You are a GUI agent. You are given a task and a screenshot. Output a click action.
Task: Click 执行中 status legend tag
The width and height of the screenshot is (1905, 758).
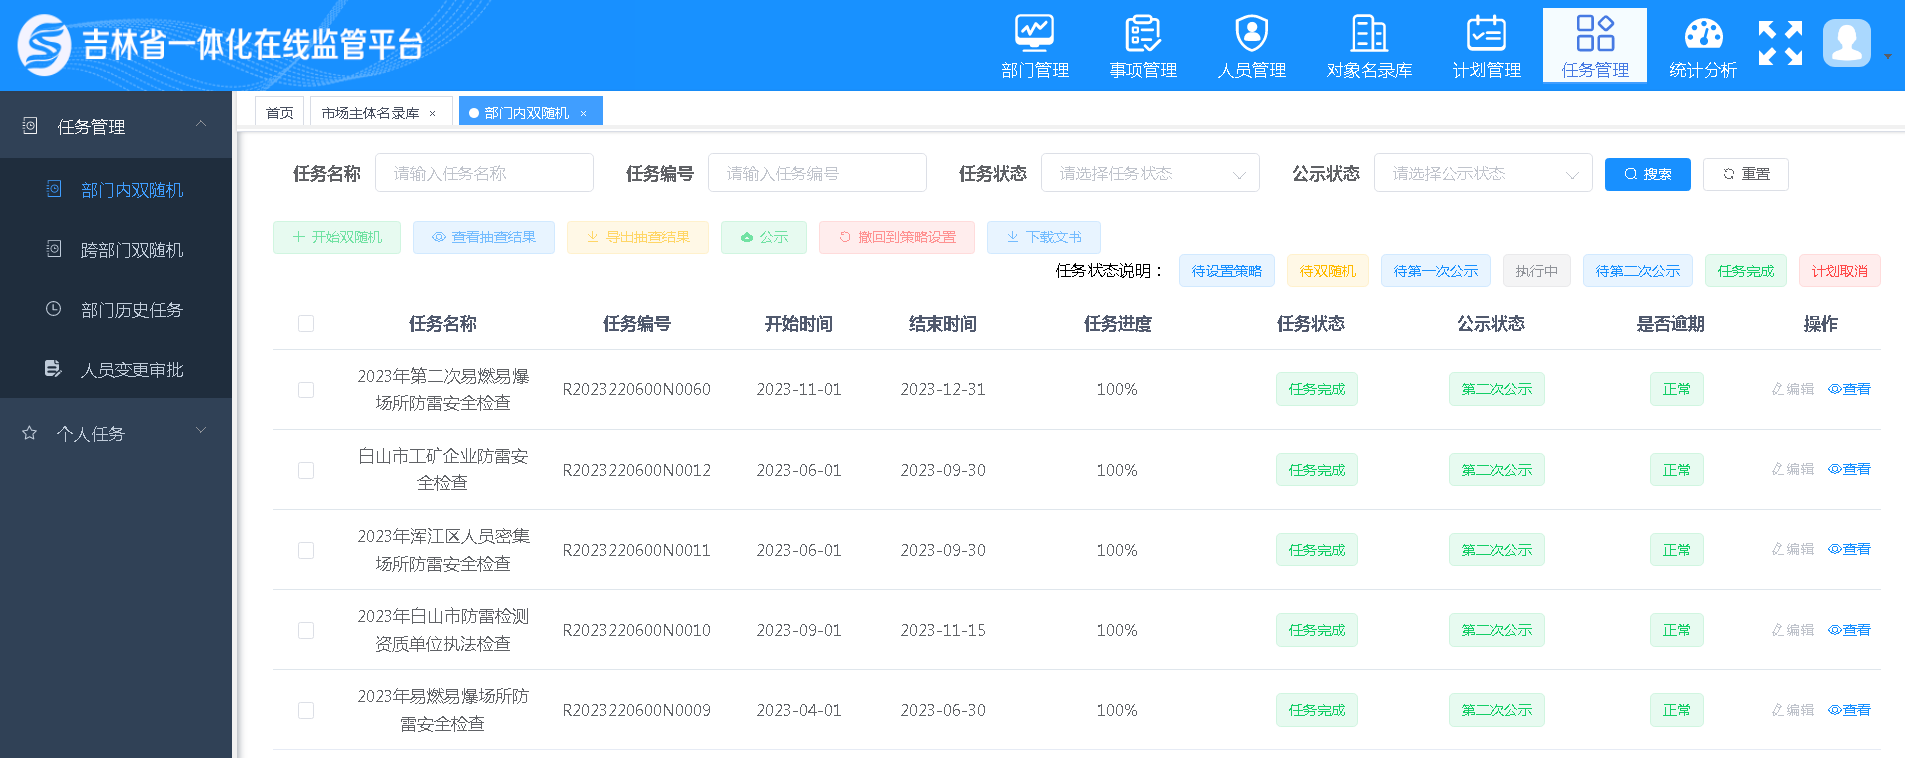[x=1537, y=271]
